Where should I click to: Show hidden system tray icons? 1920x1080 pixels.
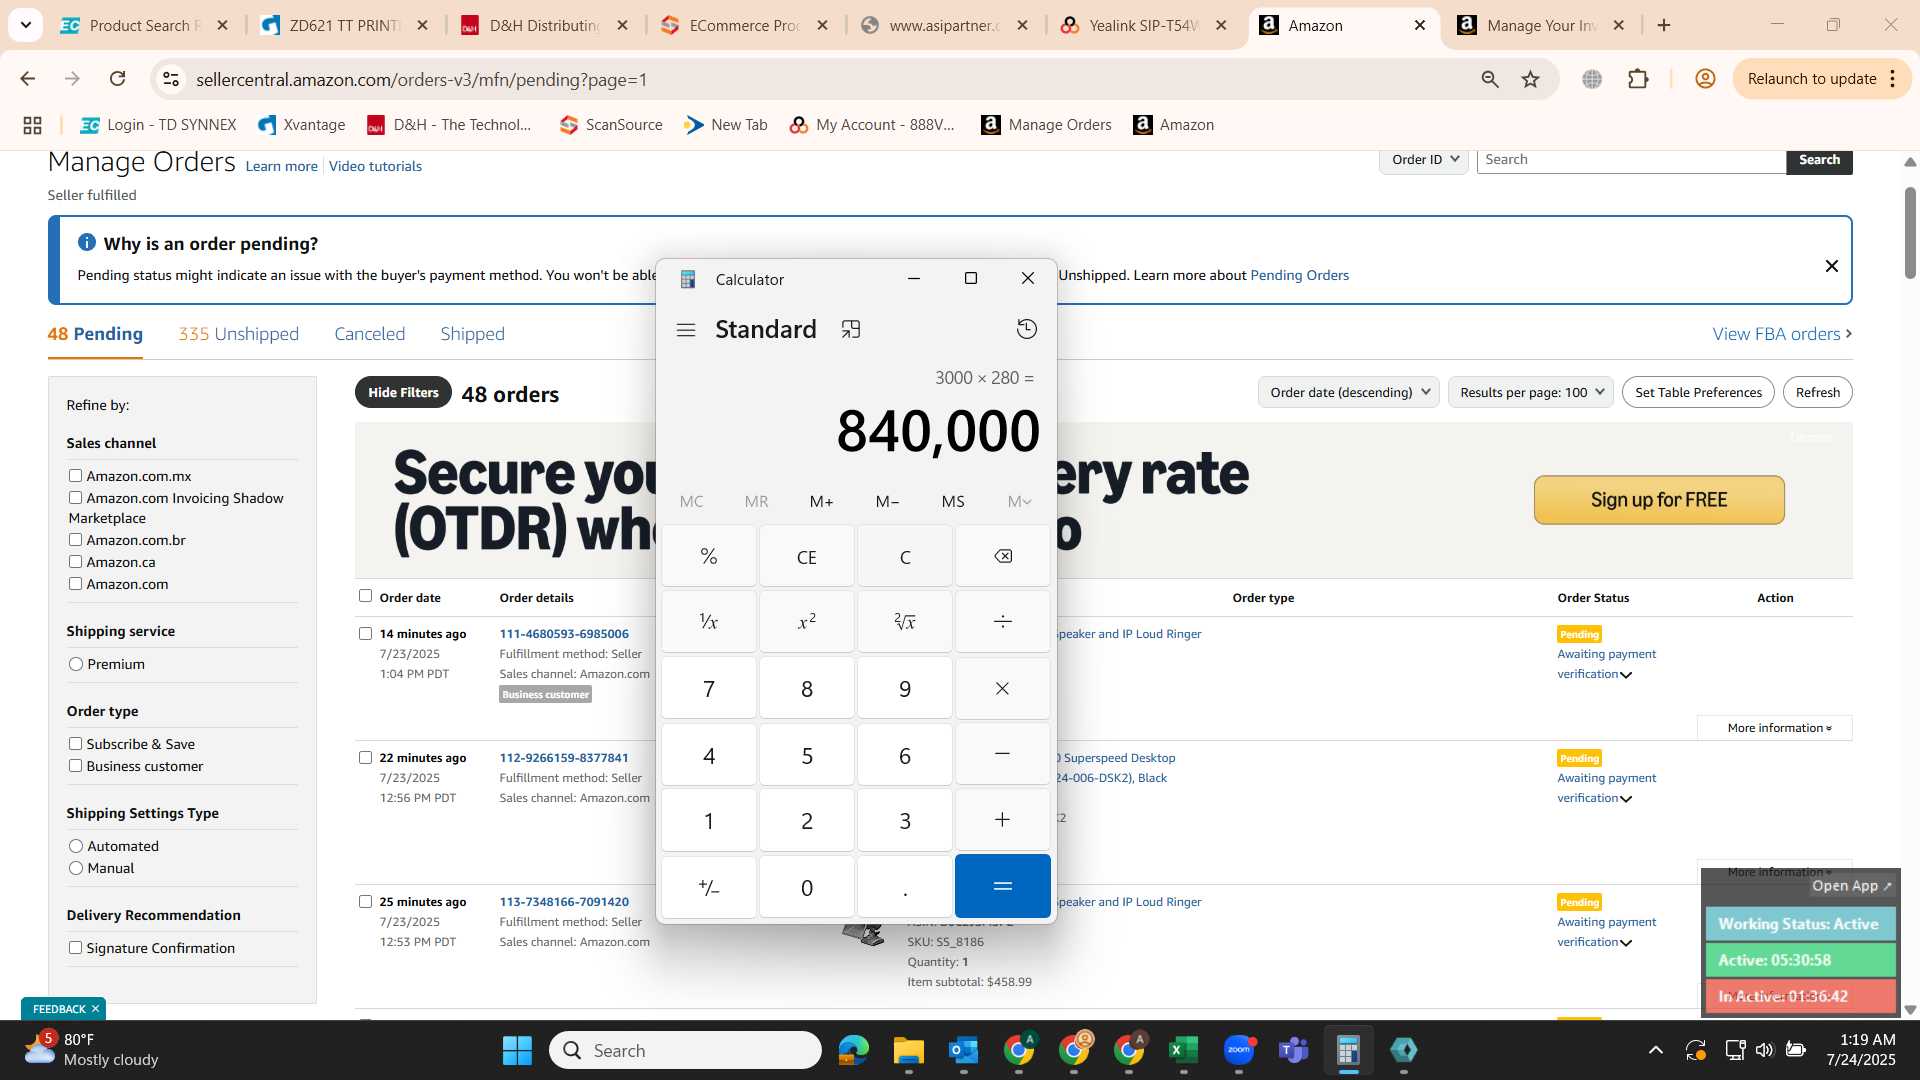click(x=1656, y=1050)
